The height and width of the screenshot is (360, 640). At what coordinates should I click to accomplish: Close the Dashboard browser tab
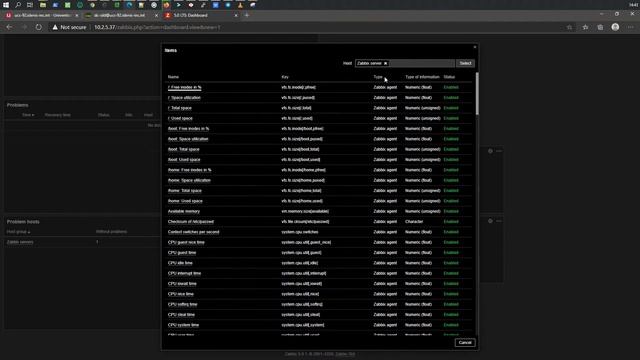[236, 15]
